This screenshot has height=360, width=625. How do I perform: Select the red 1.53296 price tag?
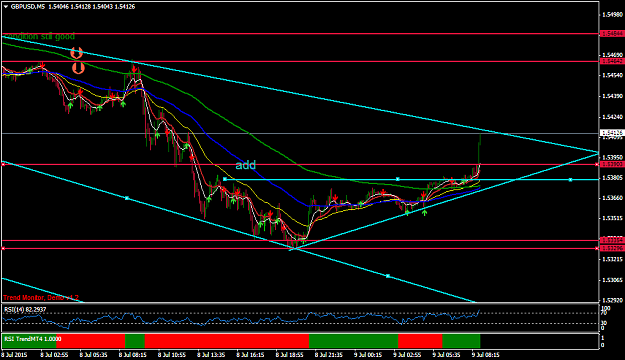pyautogui.click(x=612, y=248)
